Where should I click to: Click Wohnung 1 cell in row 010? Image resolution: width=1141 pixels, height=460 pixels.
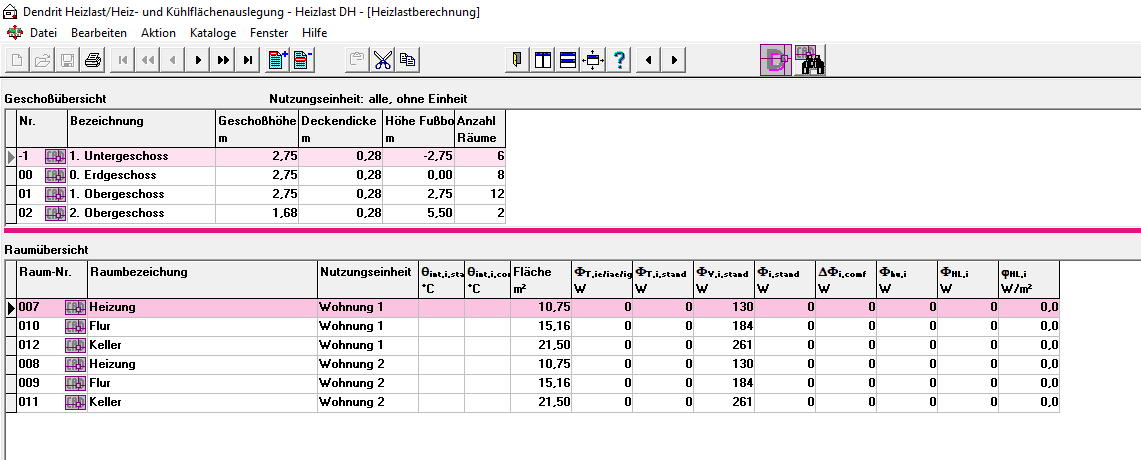(368, 326)
